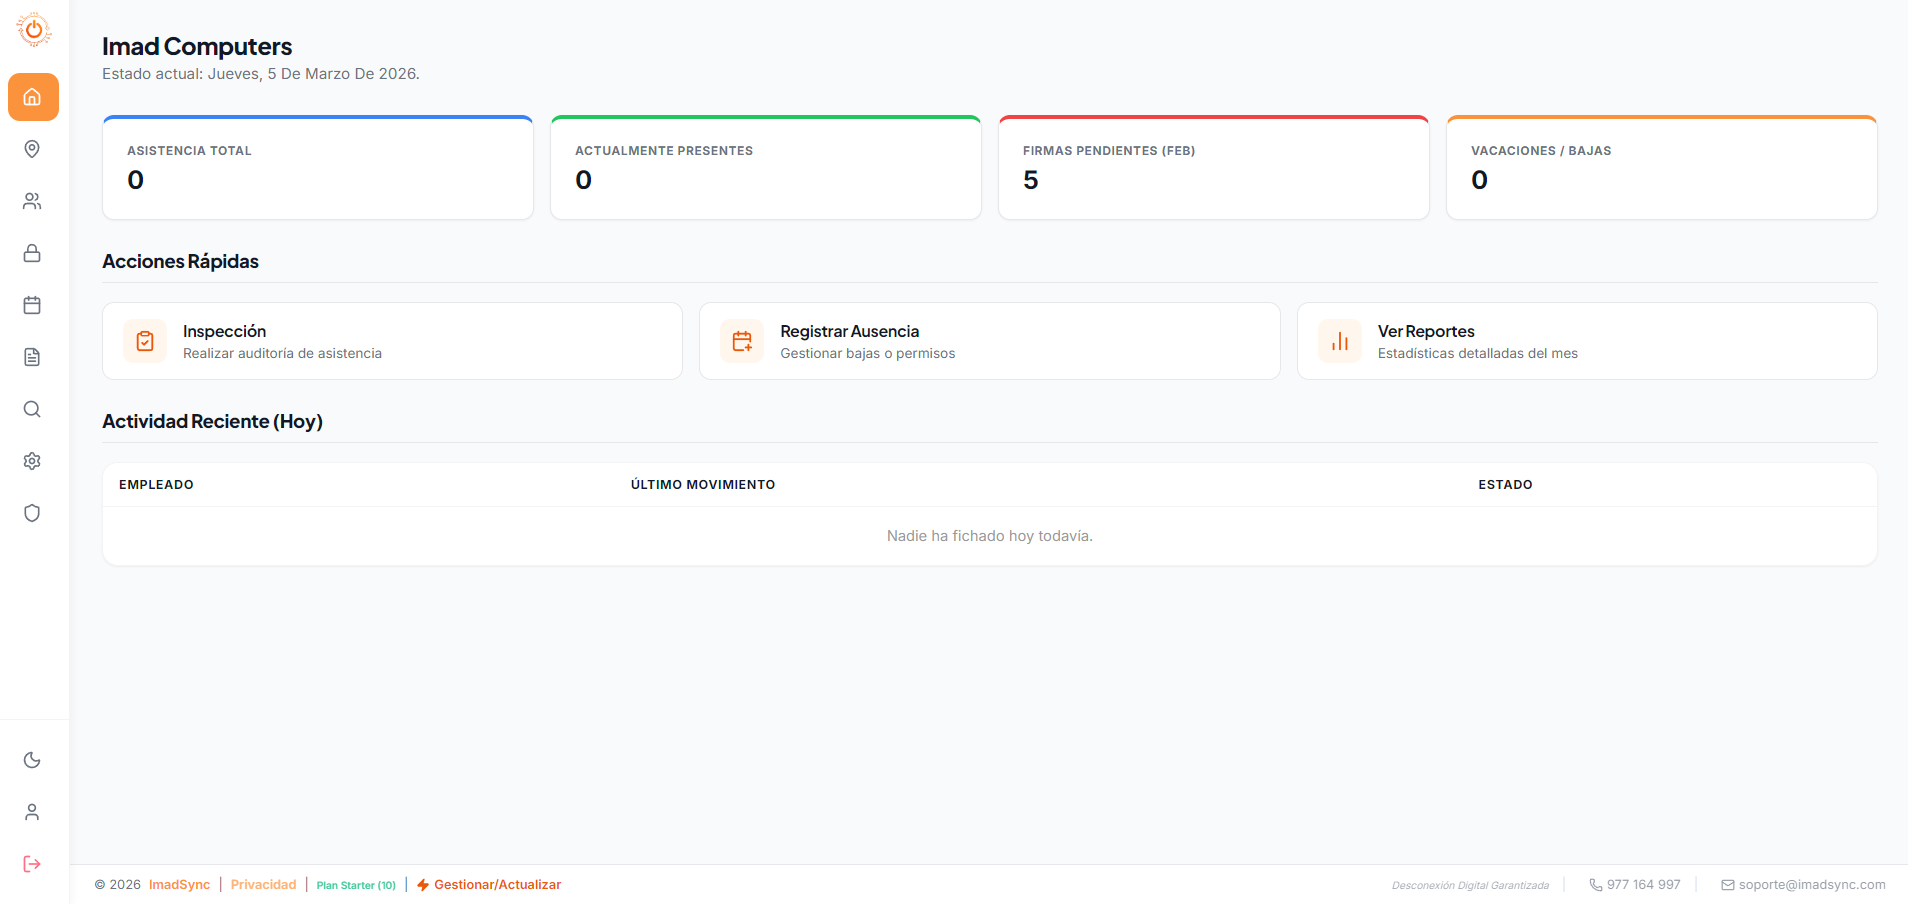
Task: Click the shield security icon
Action: (x=32, y=513)
